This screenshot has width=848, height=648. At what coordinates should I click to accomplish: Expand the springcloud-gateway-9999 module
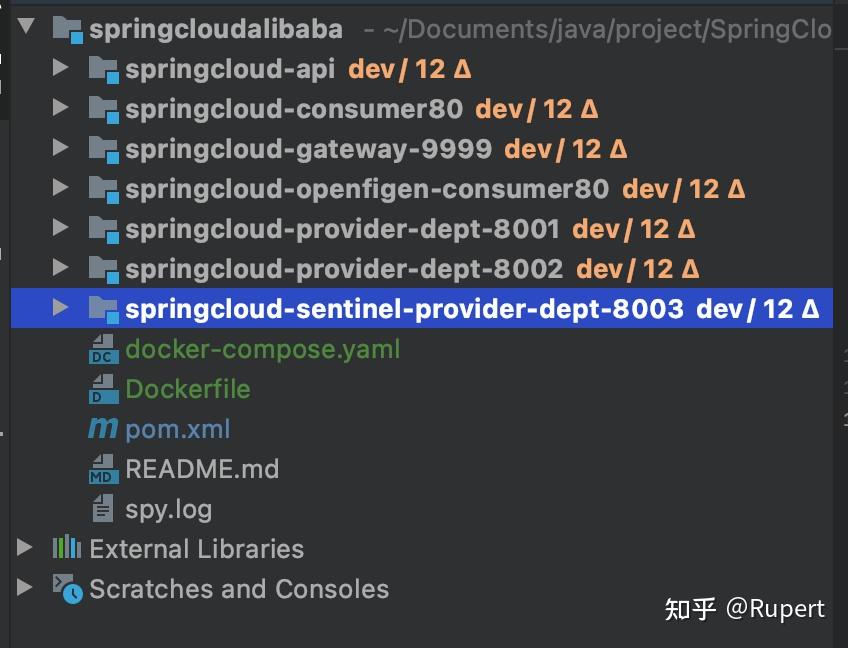(x=59, y=149)
